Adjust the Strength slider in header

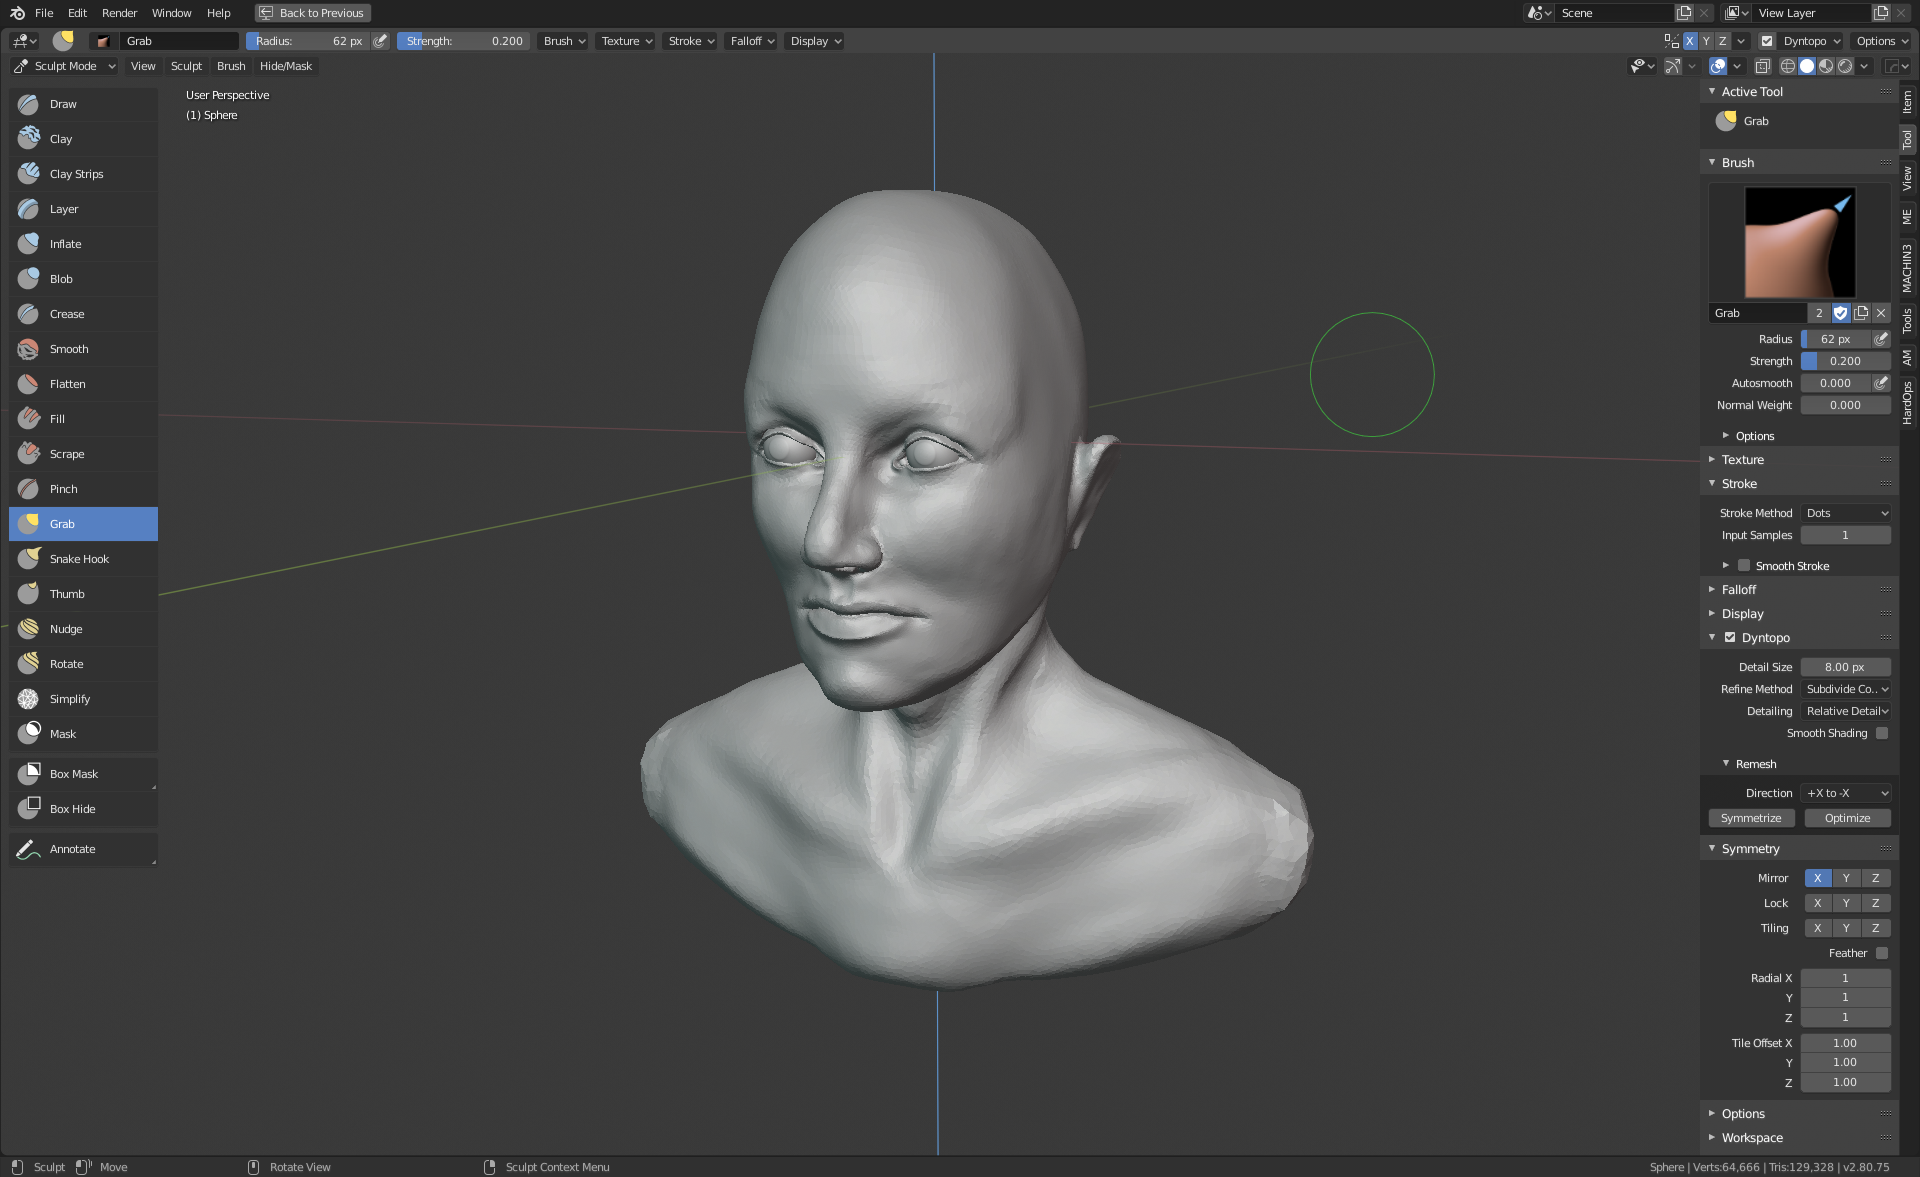[464, 41]
